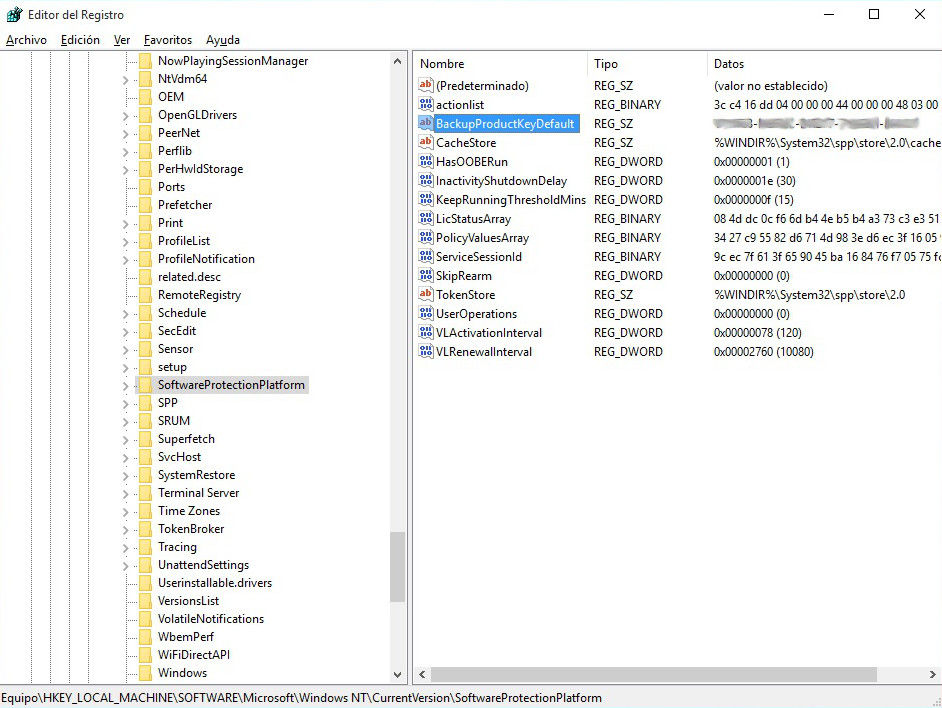Click the (Predeterminado) string value icon
Image resolution: width=942 pixels, height=708 pixels.
pyautogui.click(x=426, y=85)
